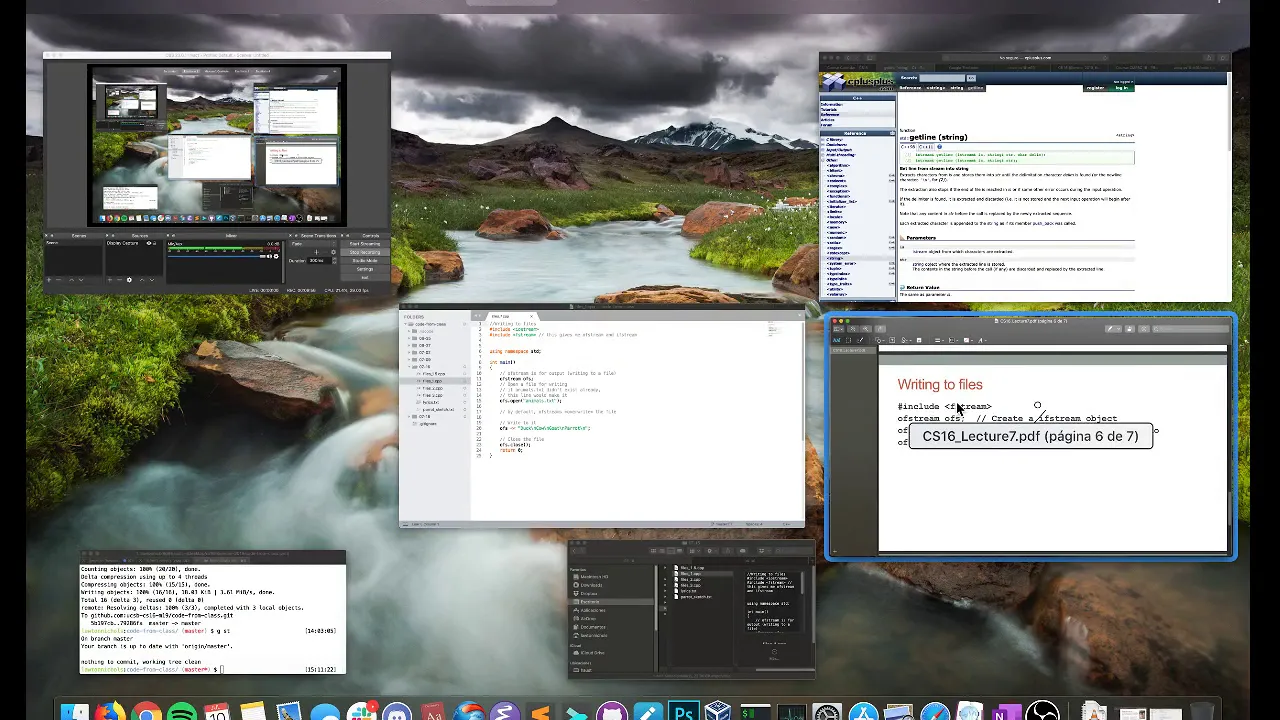Viewport: 1280px width, 720px height.
Task: Toggle lock on Display Capture source
Action: click(154, 243)
